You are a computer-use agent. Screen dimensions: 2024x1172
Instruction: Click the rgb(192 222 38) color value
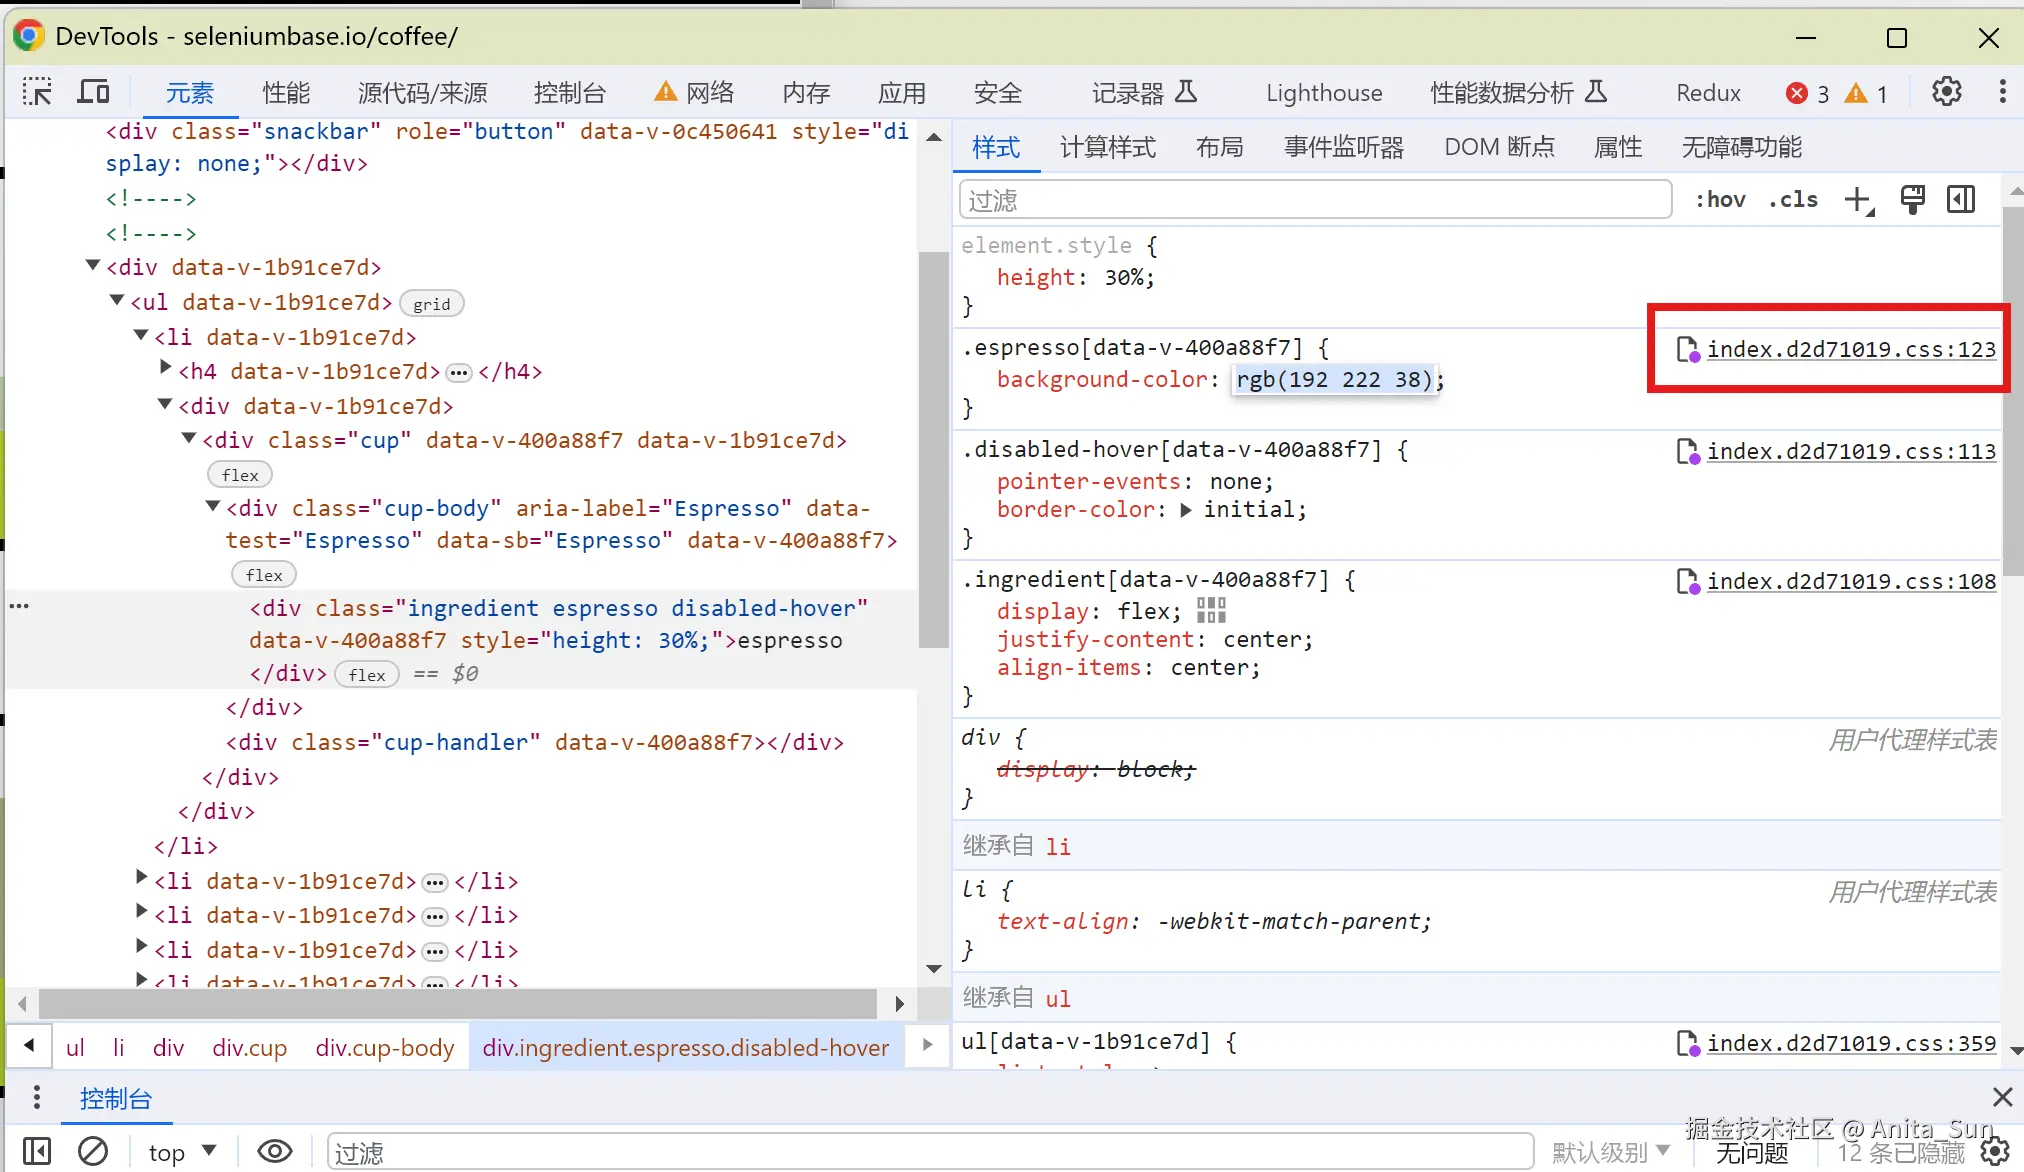click(1334, 380)
